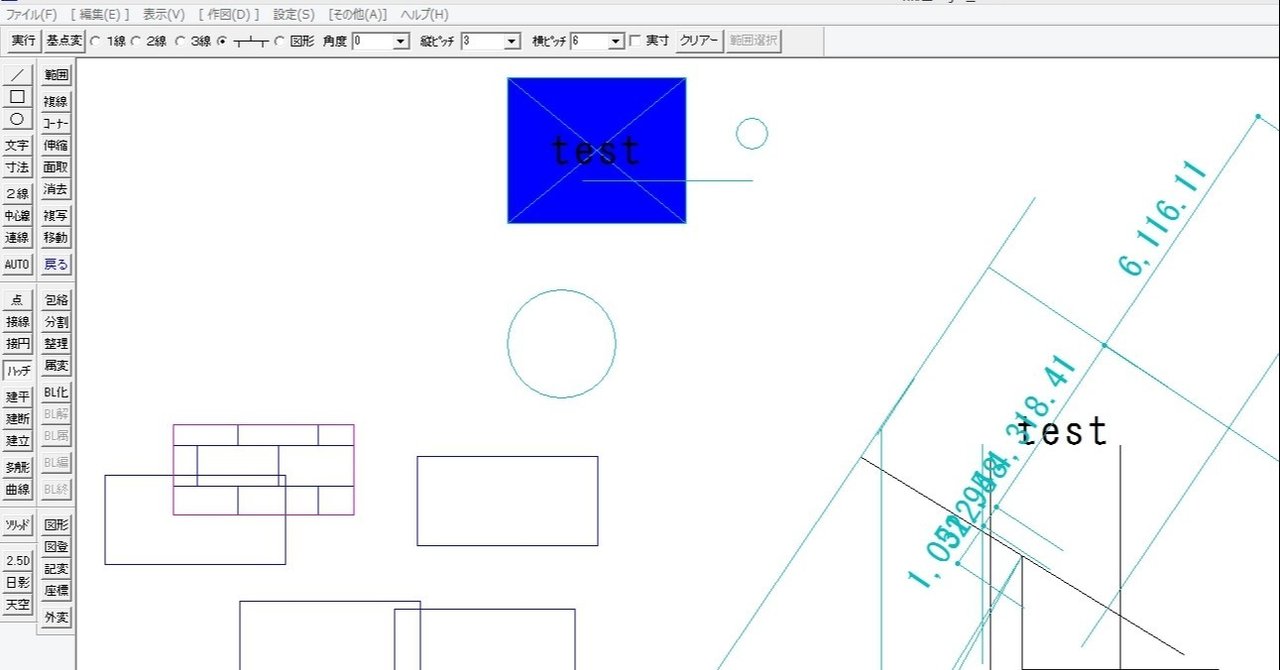The height and width of the screenshot is (670, 1280).
Task: Open the ソリッド solid fill tool
Action: pos(17,523)
